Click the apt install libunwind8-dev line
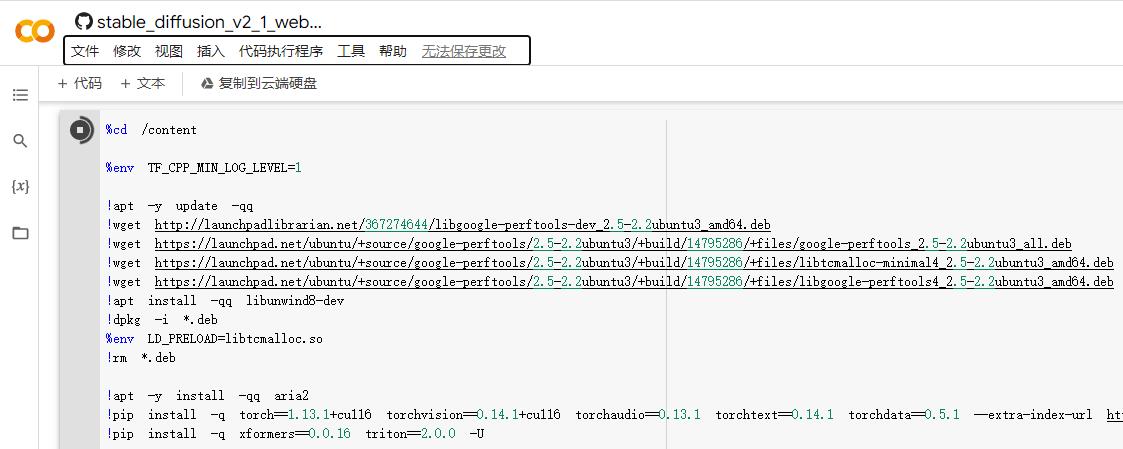Screen dimensions: 1123x449 click(x=225, y=301)
